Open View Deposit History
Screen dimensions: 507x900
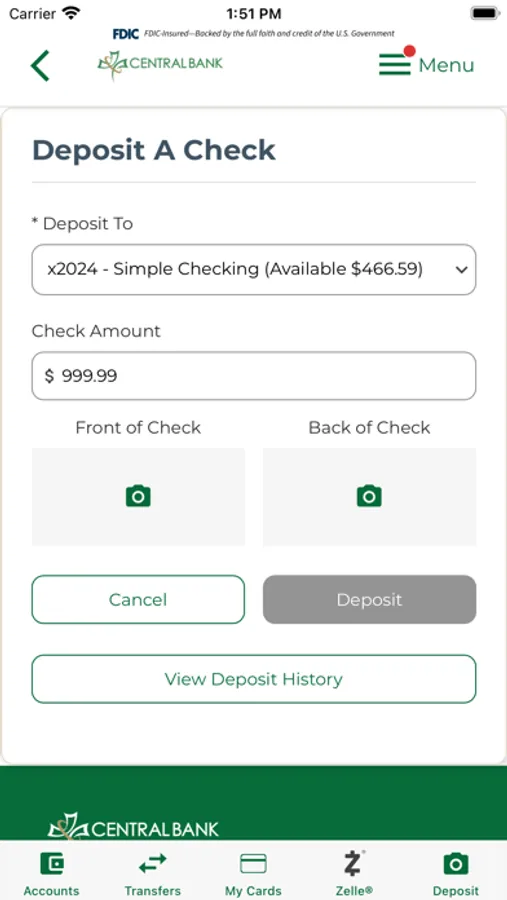tap(254, 679)
